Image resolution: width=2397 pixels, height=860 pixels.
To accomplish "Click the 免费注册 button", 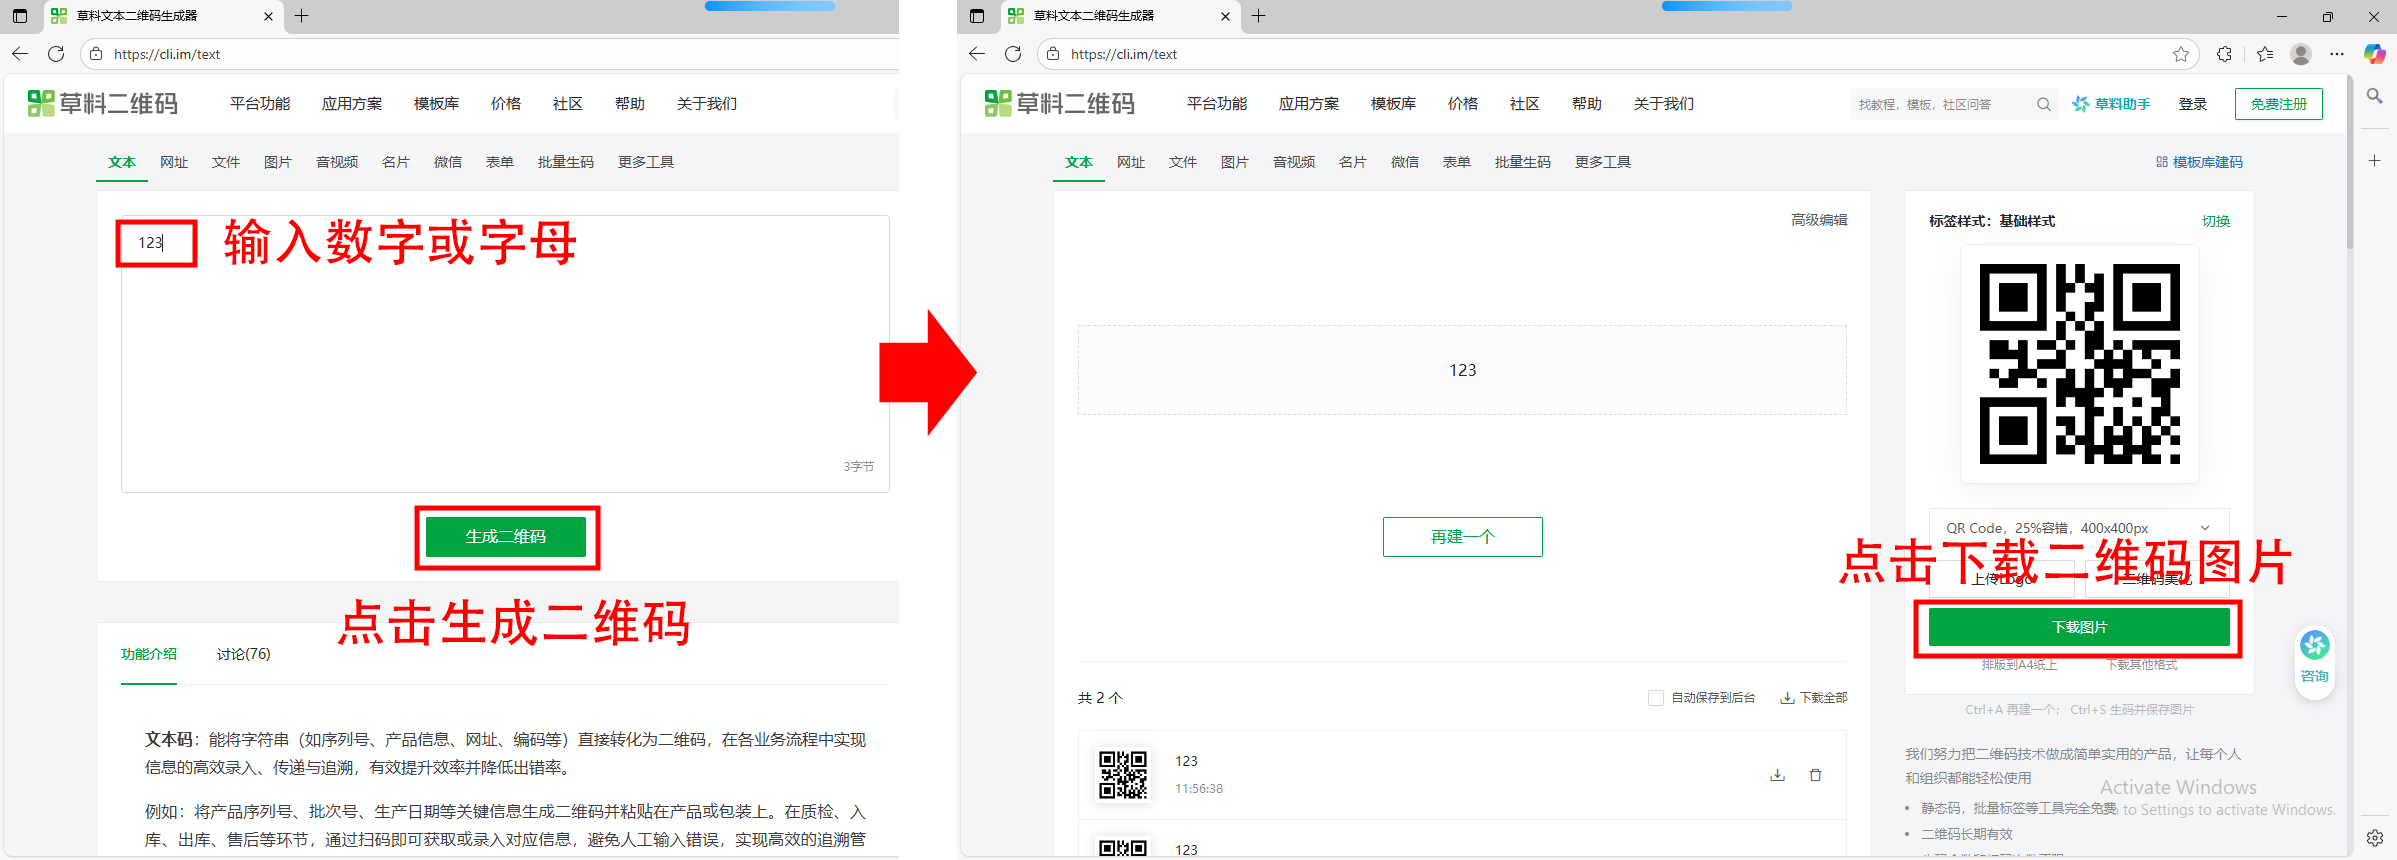I will click(2279, 104).
